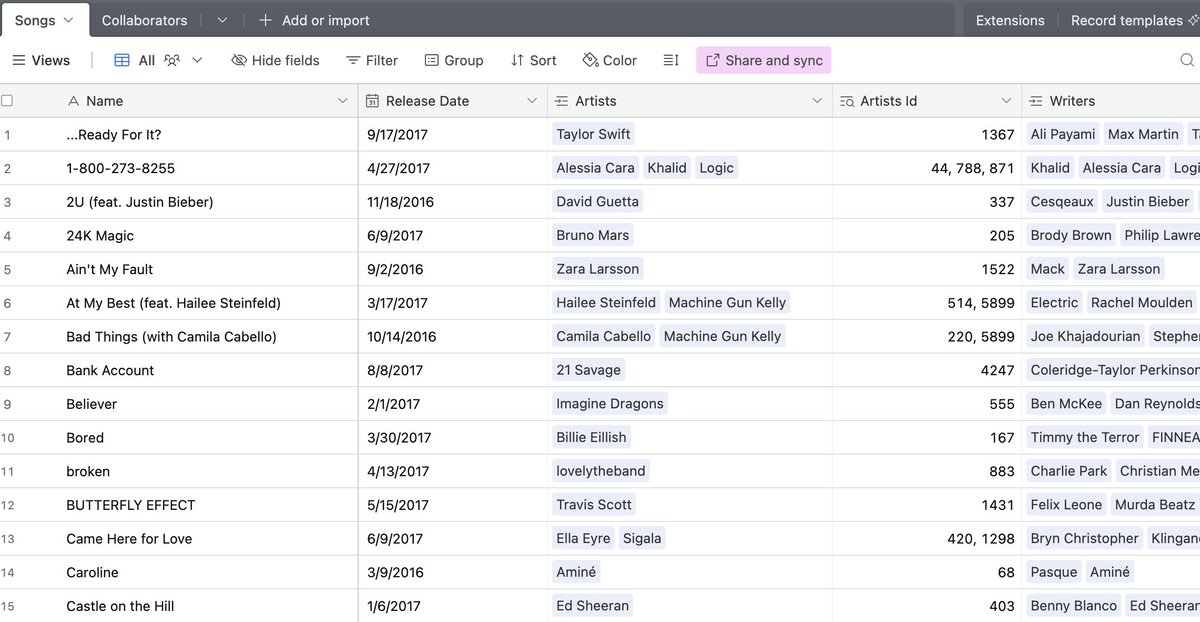The image size is (1200, 622).
Task: Select release date 9/17/2017 cell
Action: (453, 134)
